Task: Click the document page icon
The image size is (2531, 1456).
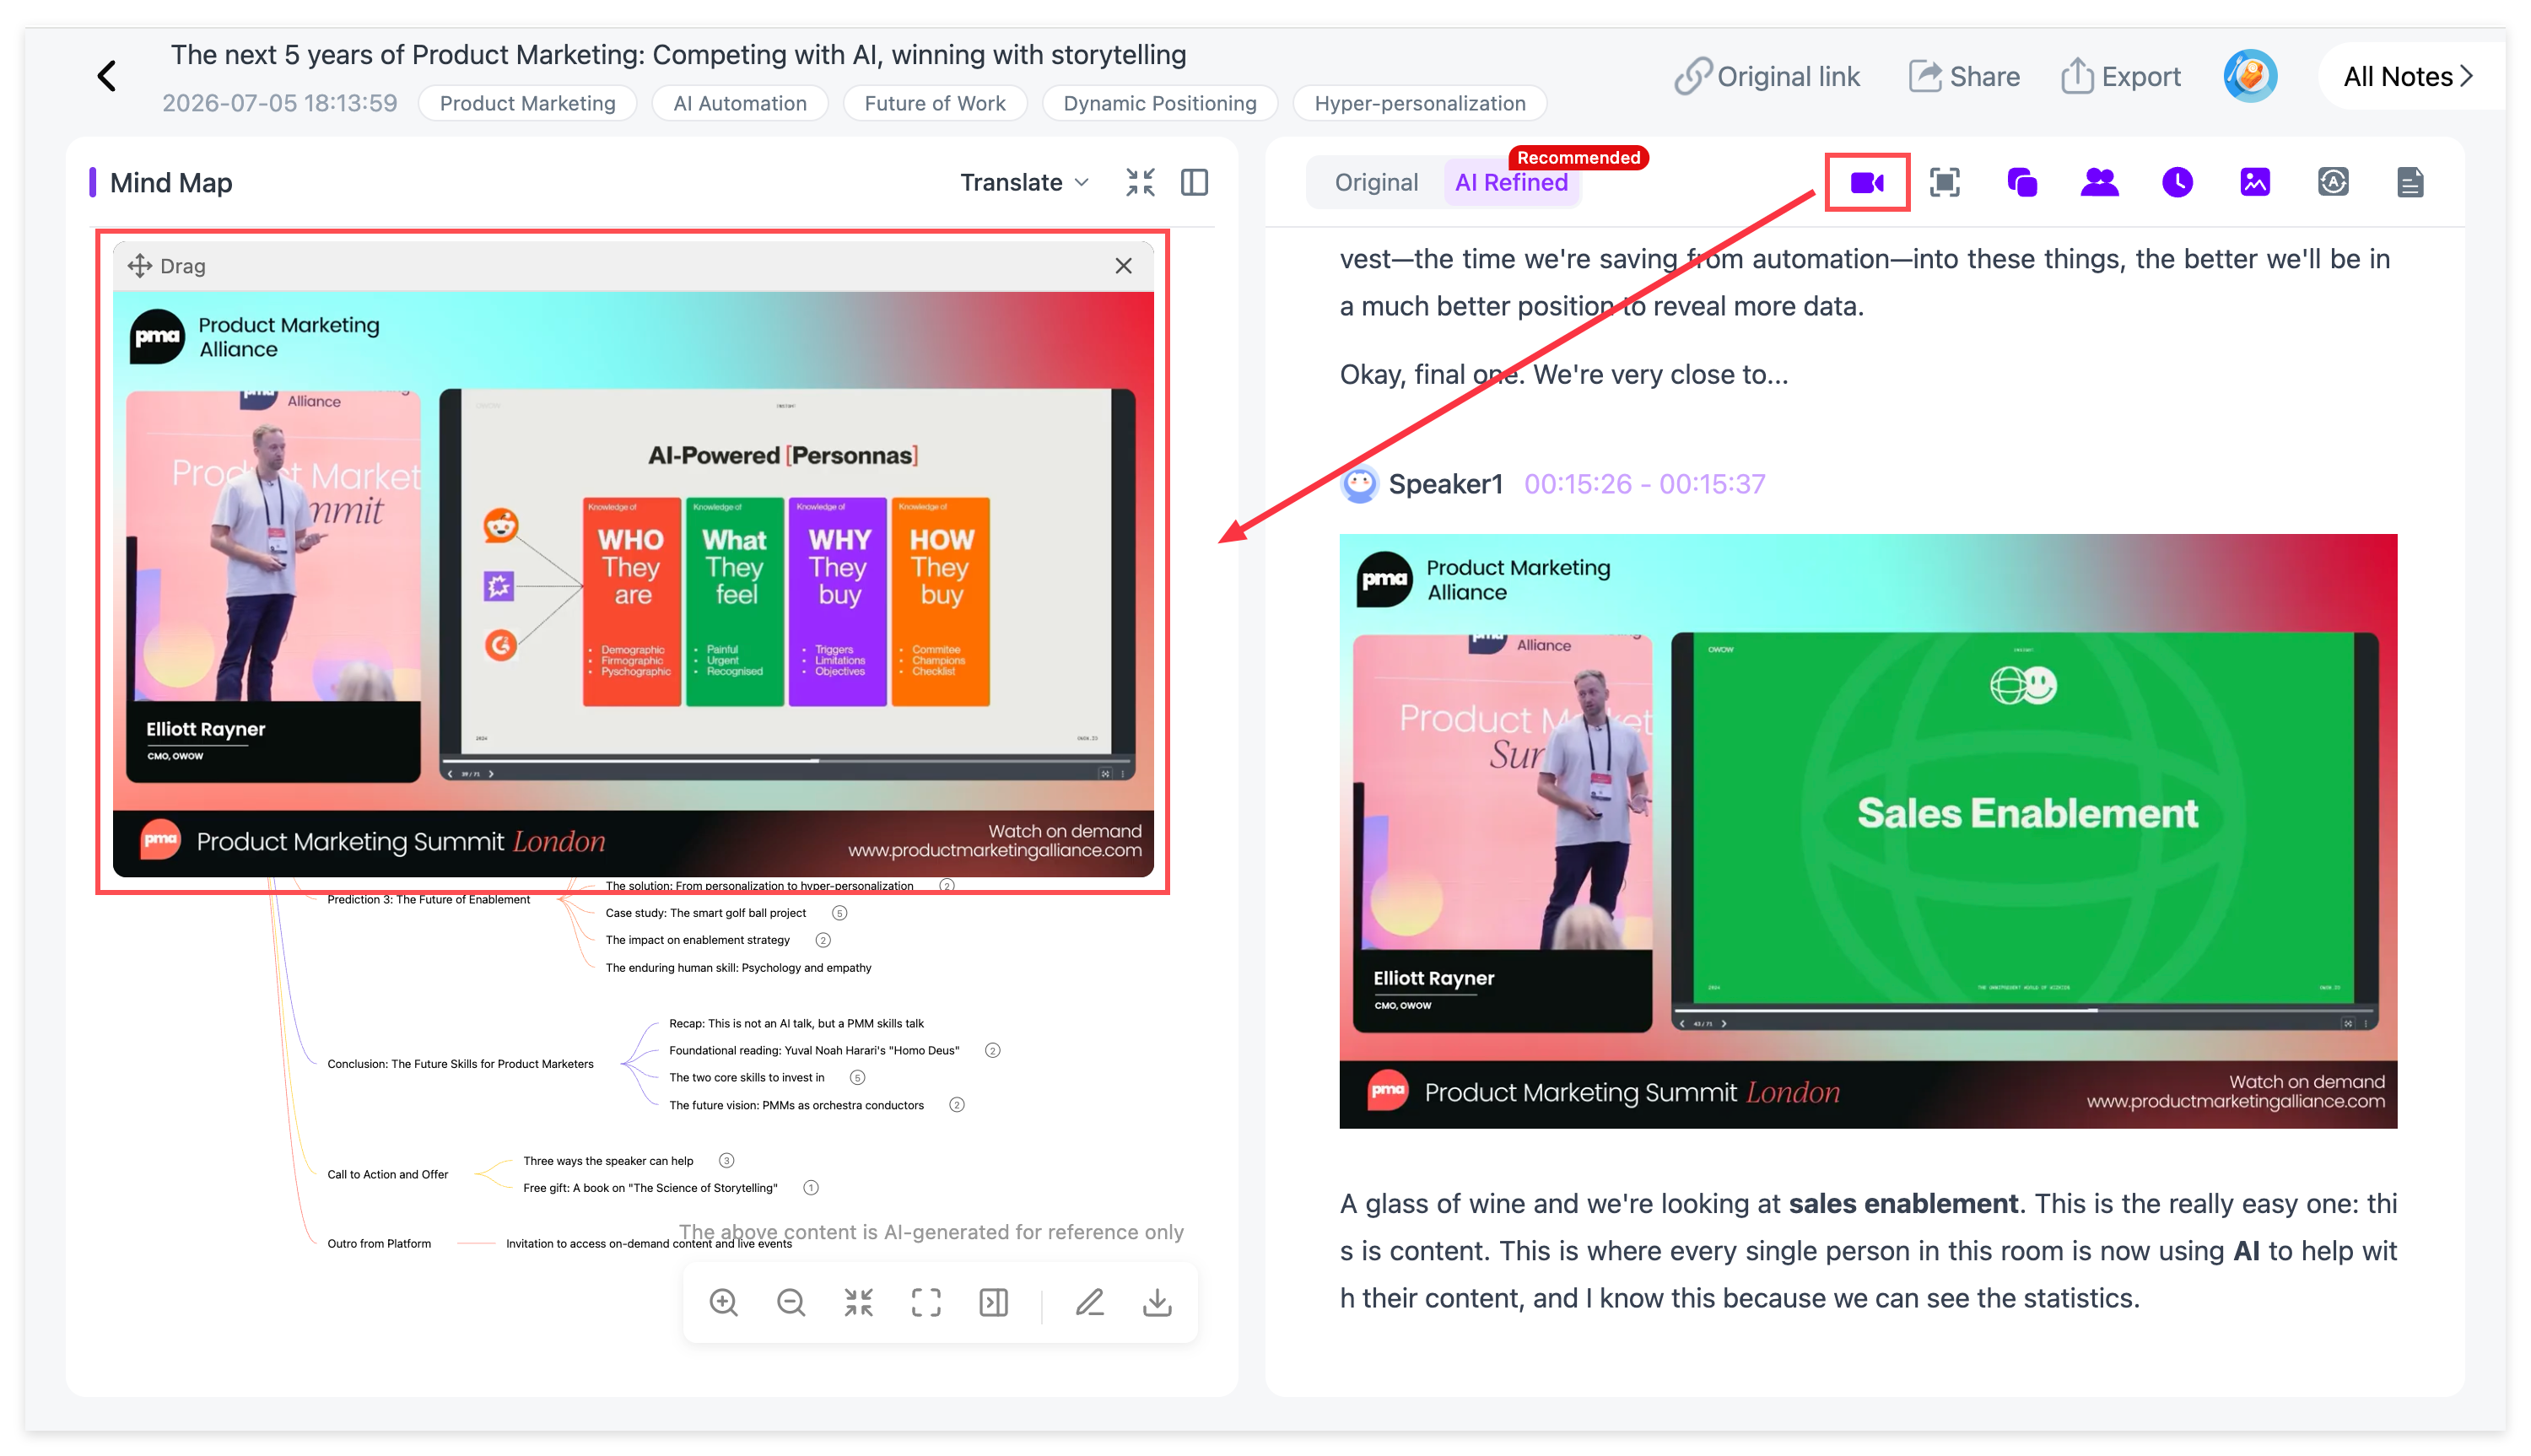Action: [2410, 183]
